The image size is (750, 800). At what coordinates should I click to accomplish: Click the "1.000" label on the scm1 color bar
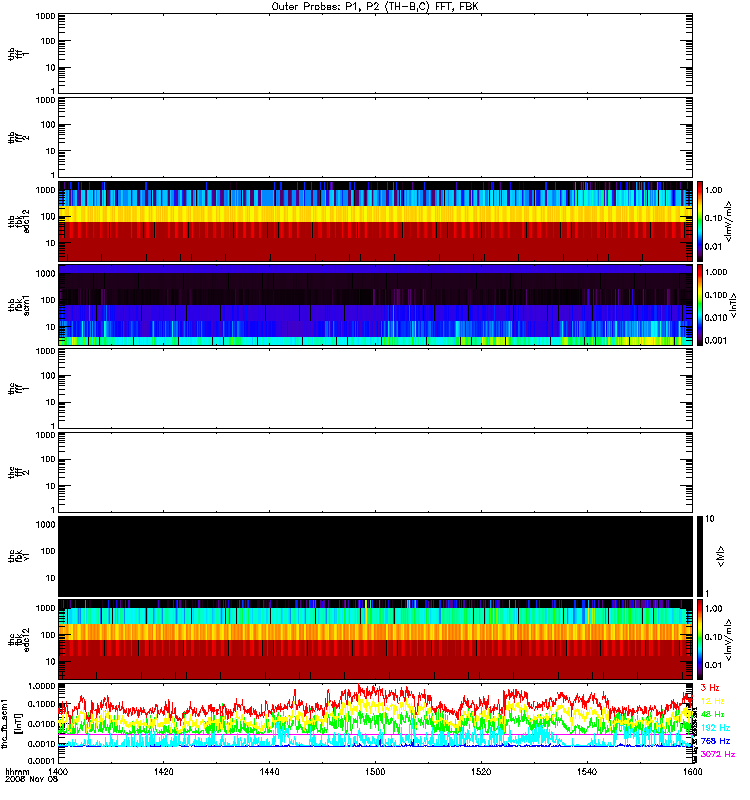pyautogui.click(x=716, y=272)
